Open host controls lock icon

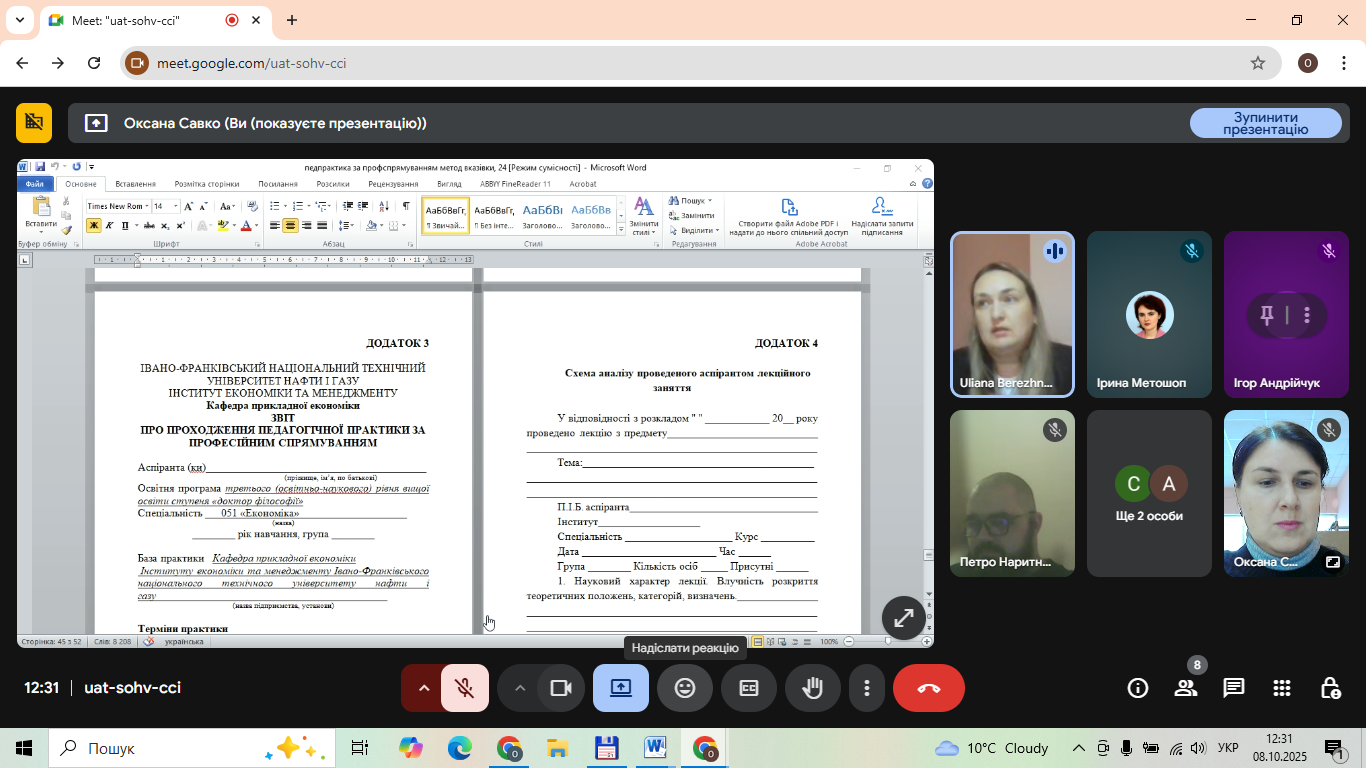(1330, 688)
